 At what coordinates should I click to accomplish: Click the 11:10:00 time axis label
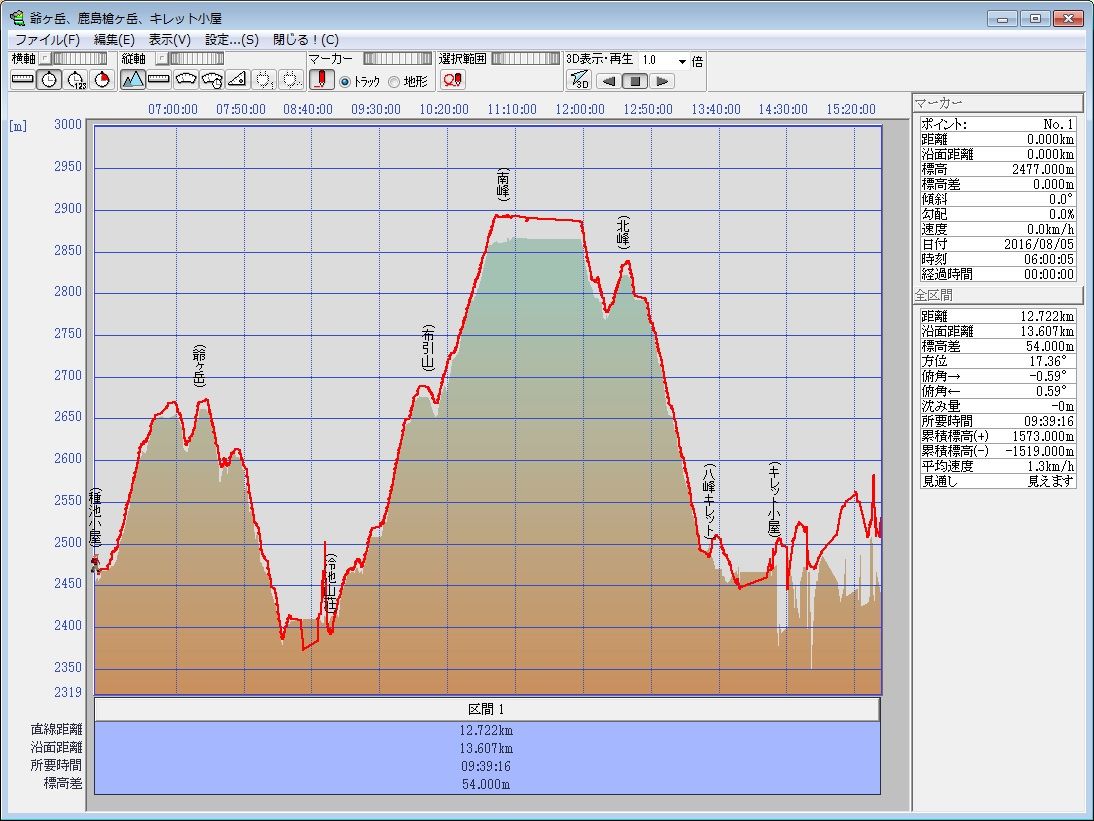point(511,110)
